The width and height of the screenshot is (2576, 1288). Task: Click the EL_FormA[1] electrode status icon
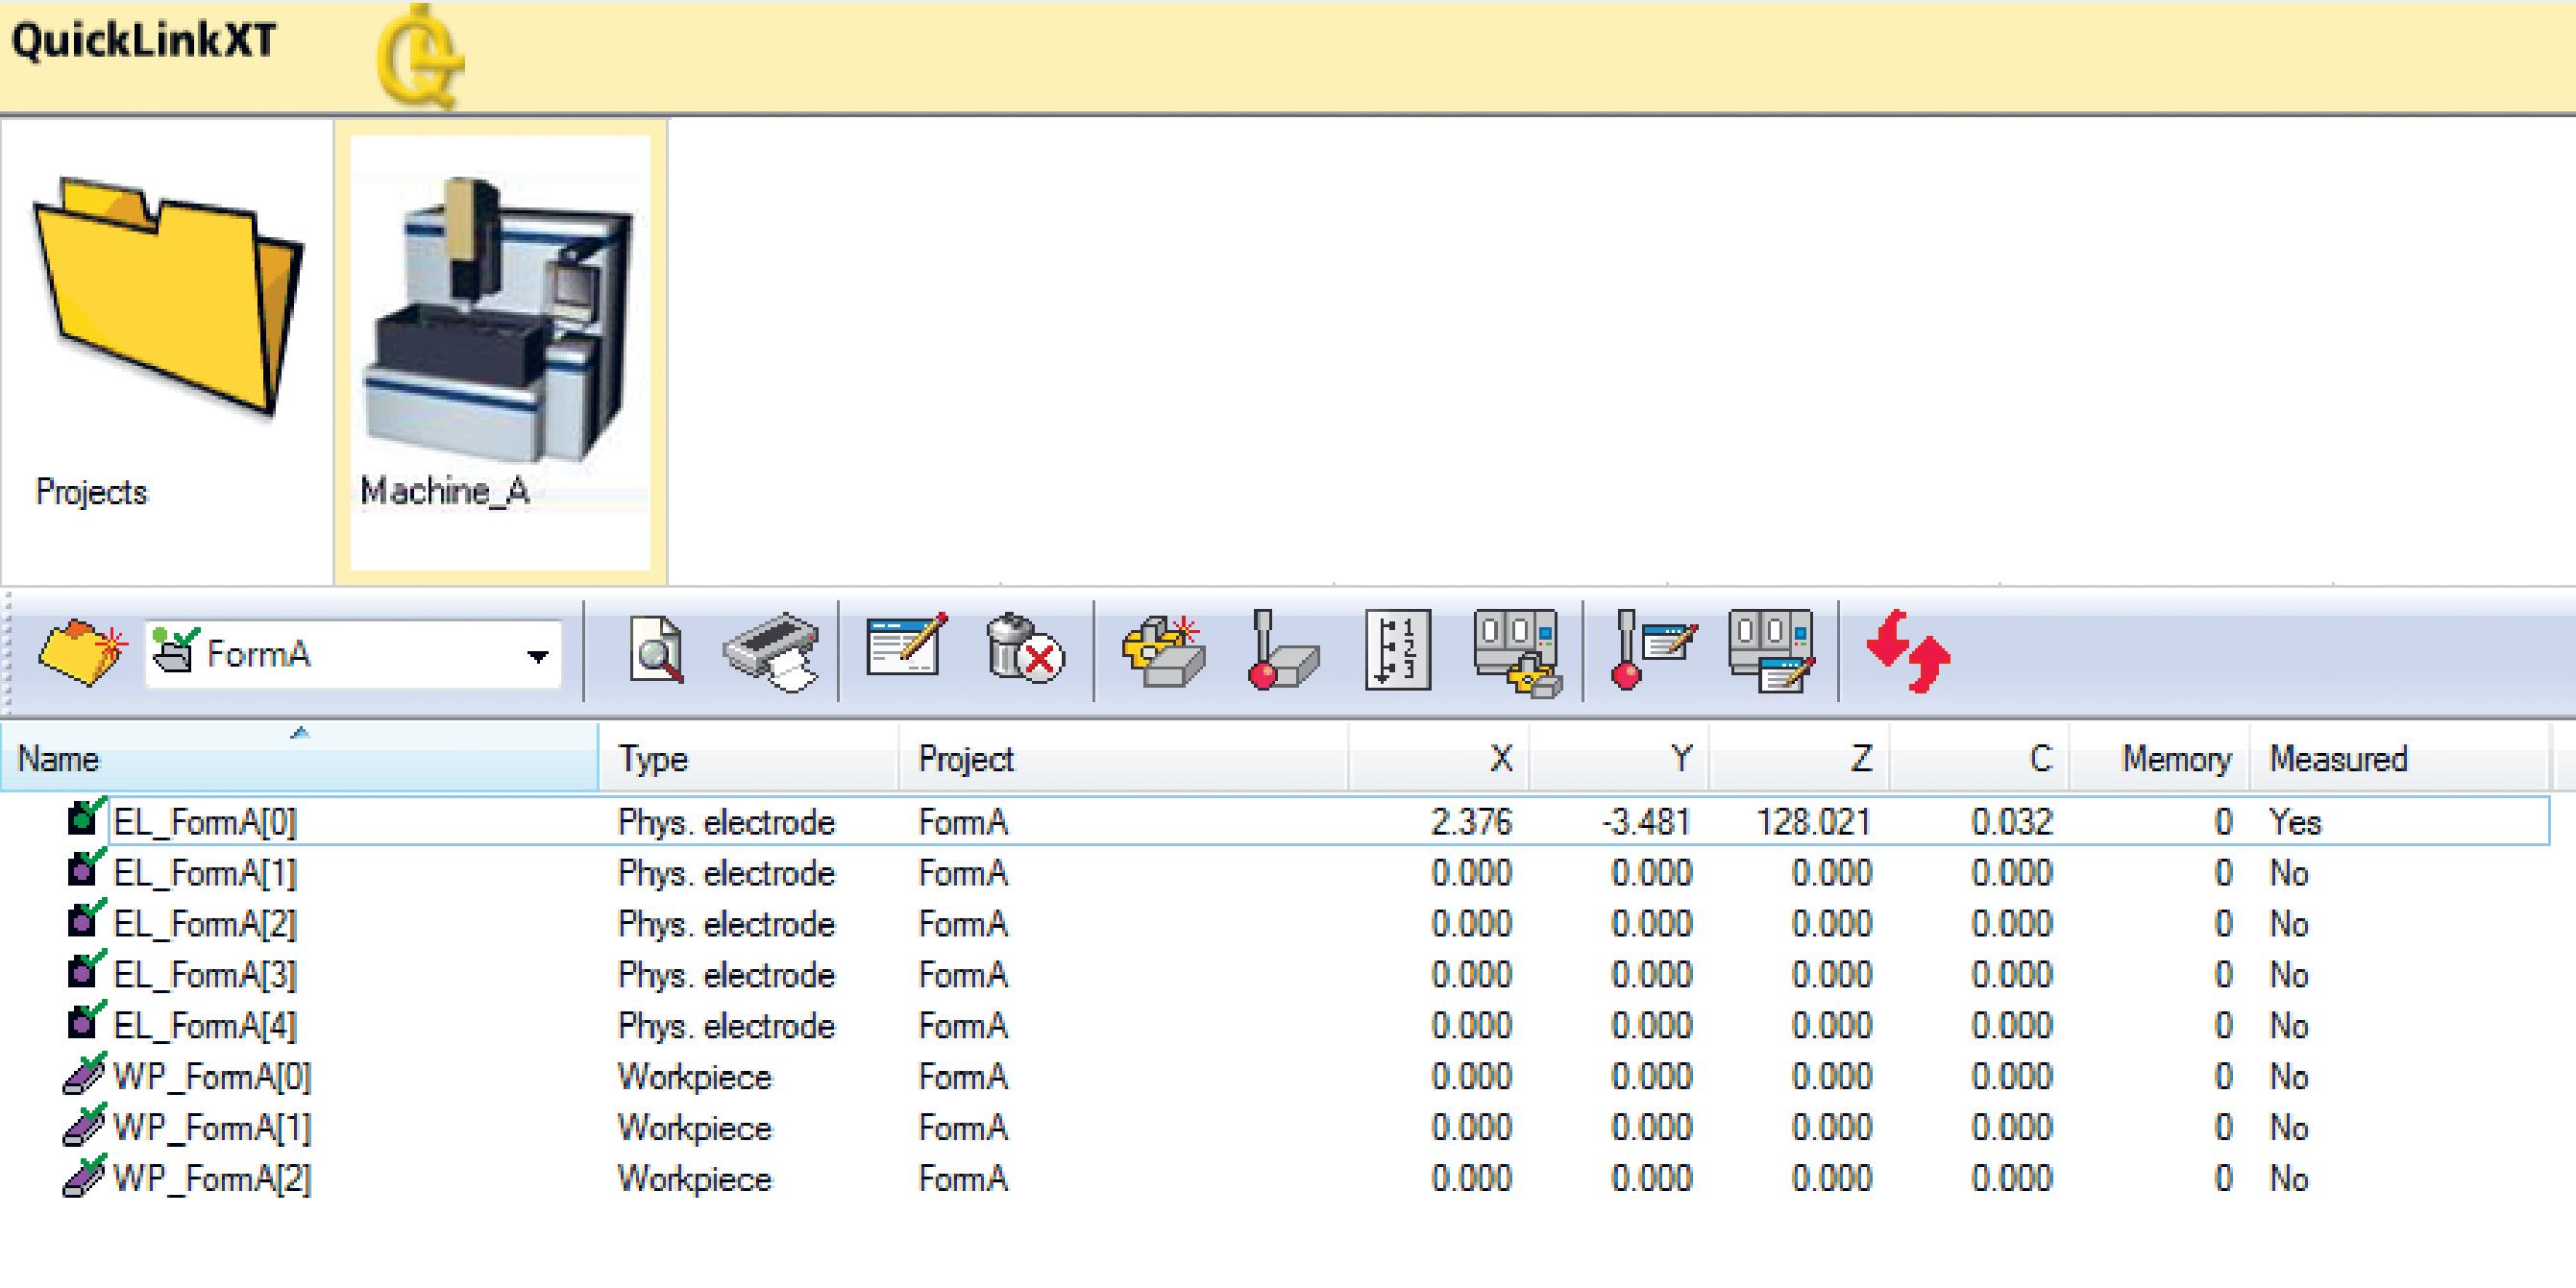click(x=85, y=869)
